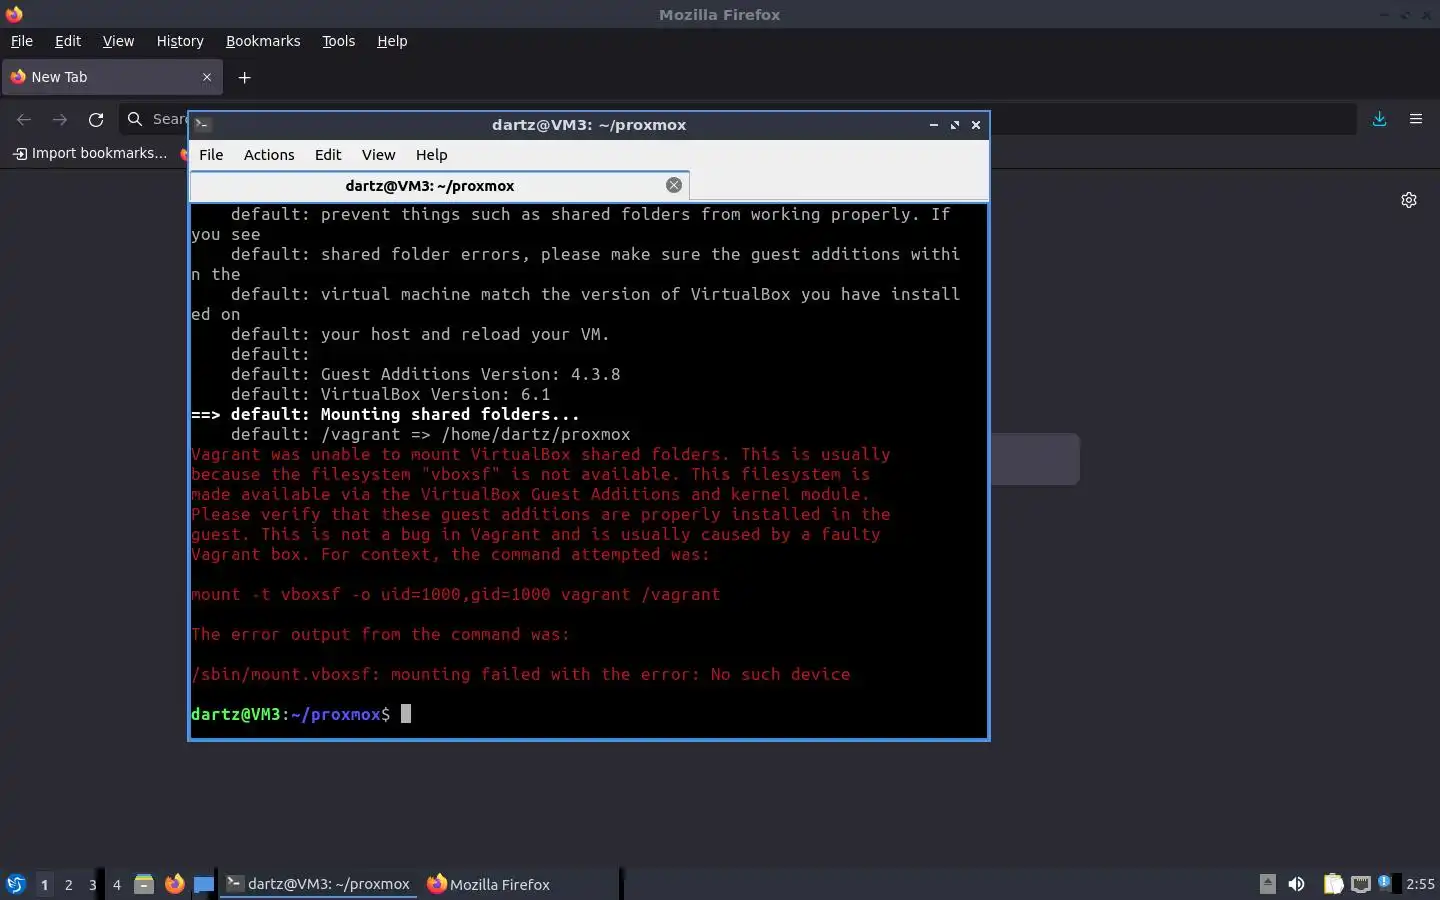Image resolution: width=1440 pixels, height=900 pixels.
Task: Minimize the terminal window
Action: (933, 125)
